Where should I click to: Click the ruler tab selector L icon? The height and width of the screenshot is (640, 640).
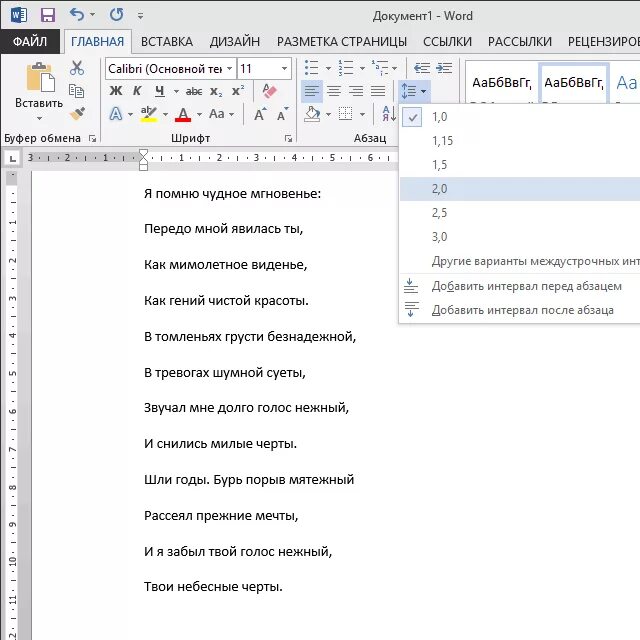[x=12, y=158]
